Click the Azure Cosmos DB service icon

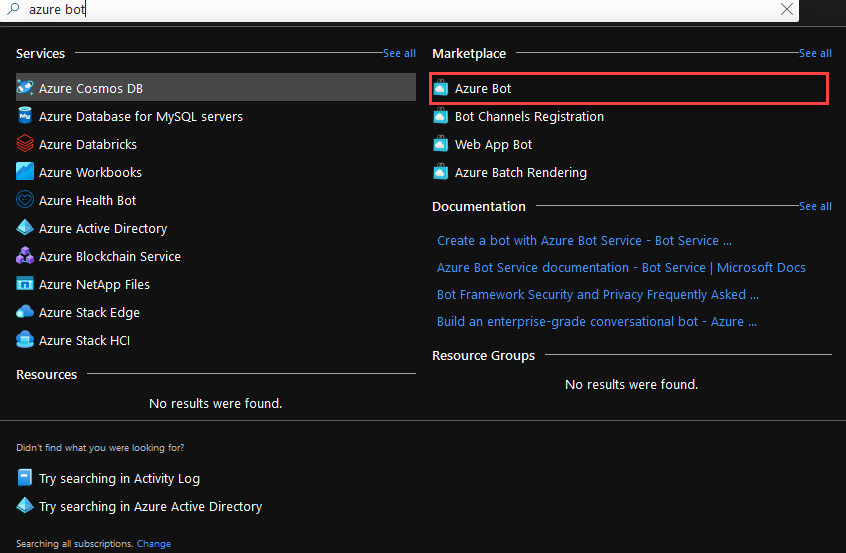(x=25, y=87)
